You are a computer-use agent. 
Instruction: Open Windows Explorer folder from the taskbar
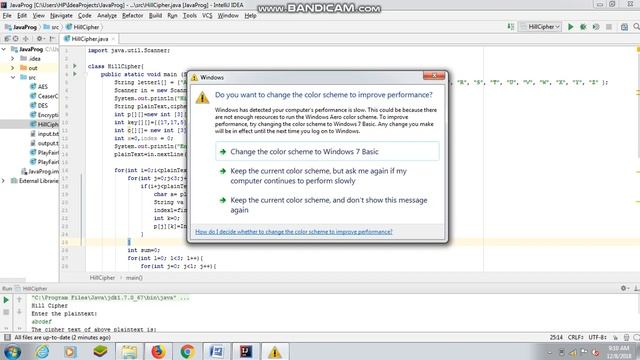[x=129, y=351]
